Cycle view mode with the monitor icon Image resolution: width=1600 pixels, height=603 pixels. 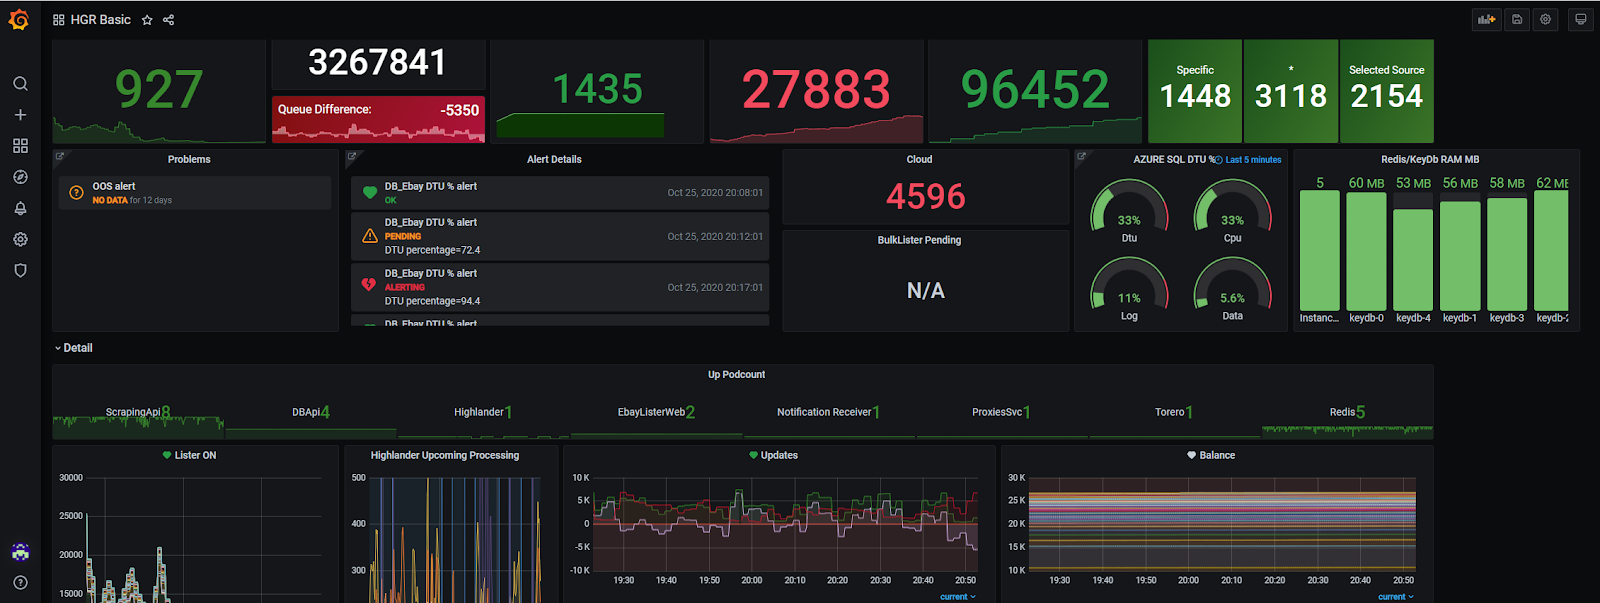tap(1580, 19)
